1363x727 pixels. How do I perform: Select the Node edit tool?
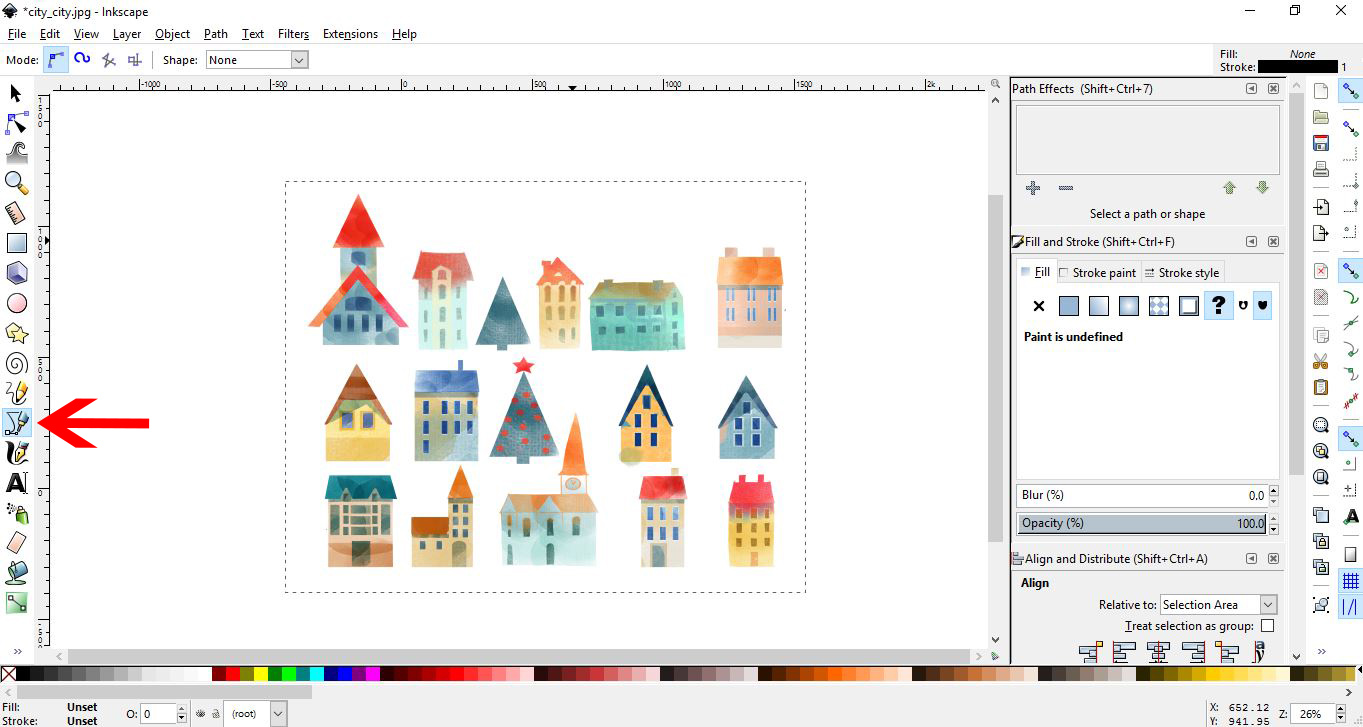click(16, 123)
